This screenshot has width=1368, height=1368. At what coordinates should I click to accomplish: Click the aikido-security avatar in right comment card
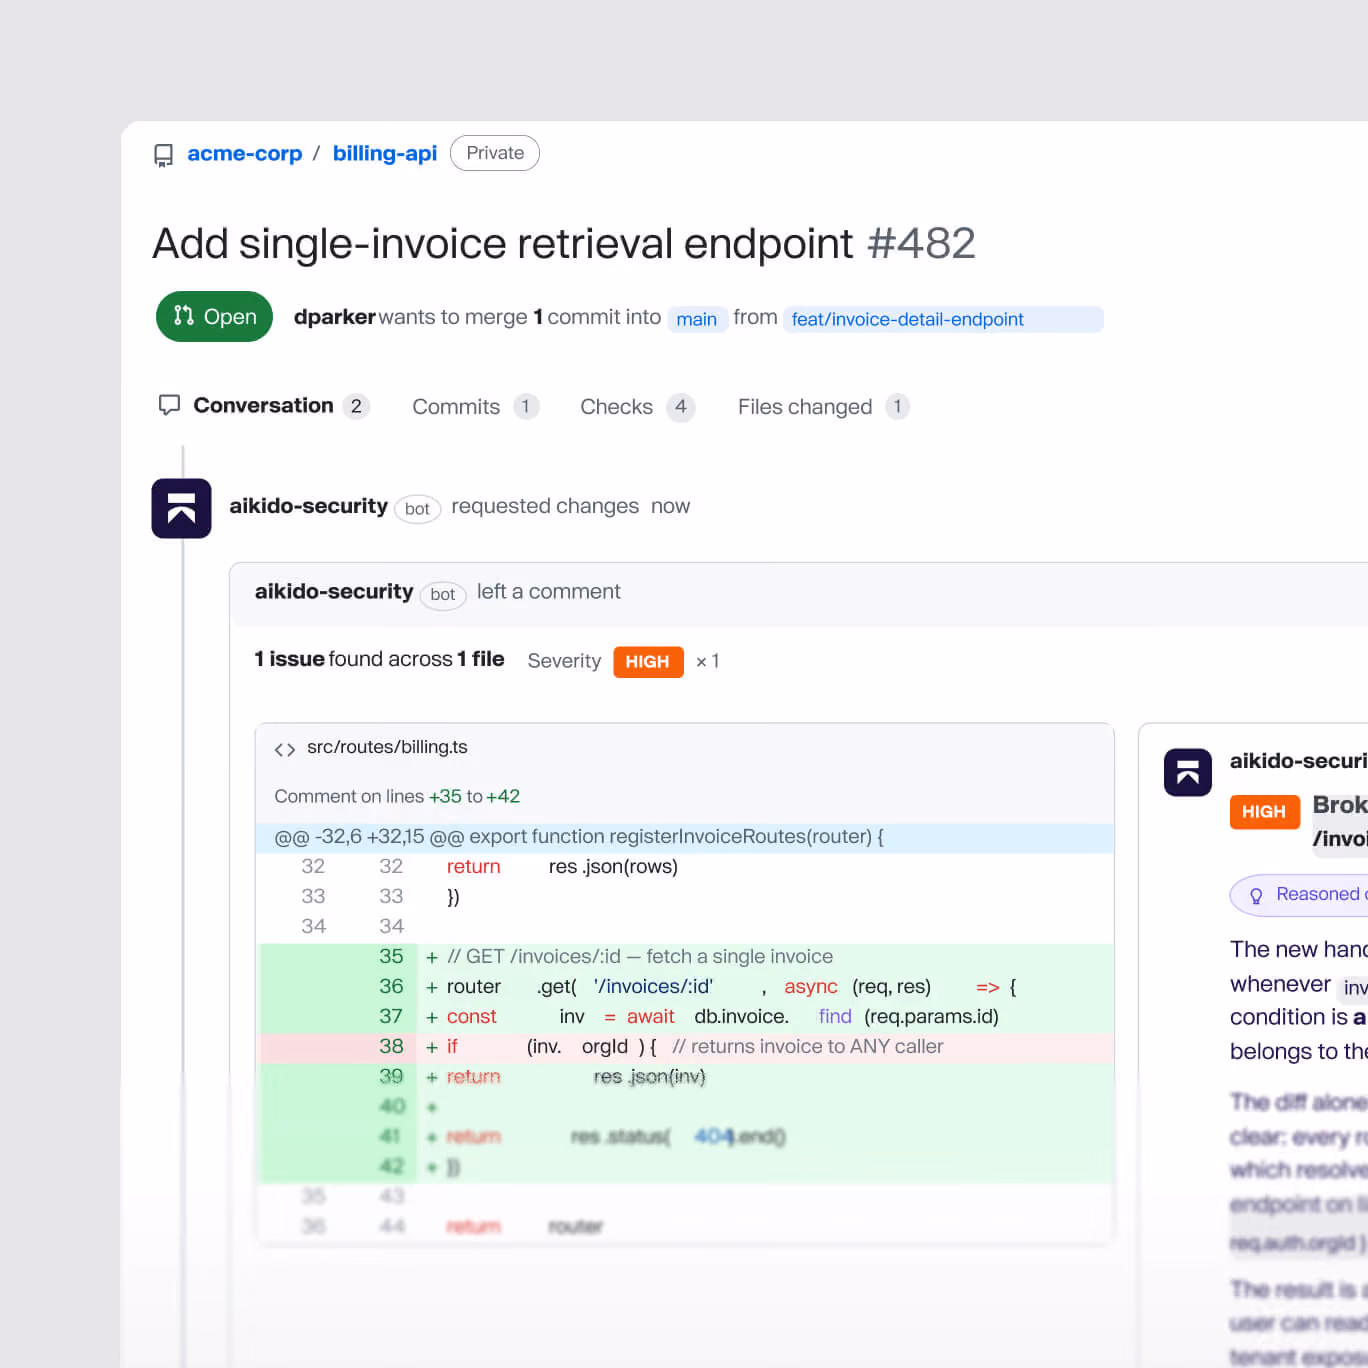[x=1188, y=773]
